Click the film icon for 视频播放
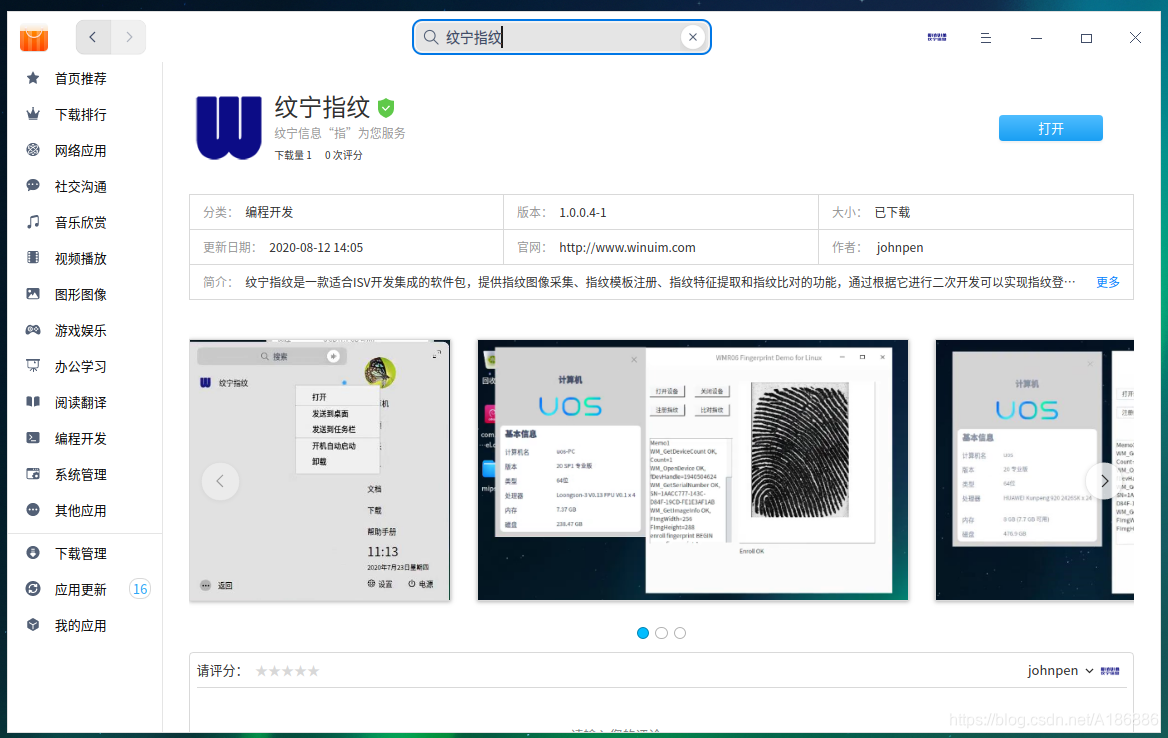1168x738 pixels. tap(33, 258)
